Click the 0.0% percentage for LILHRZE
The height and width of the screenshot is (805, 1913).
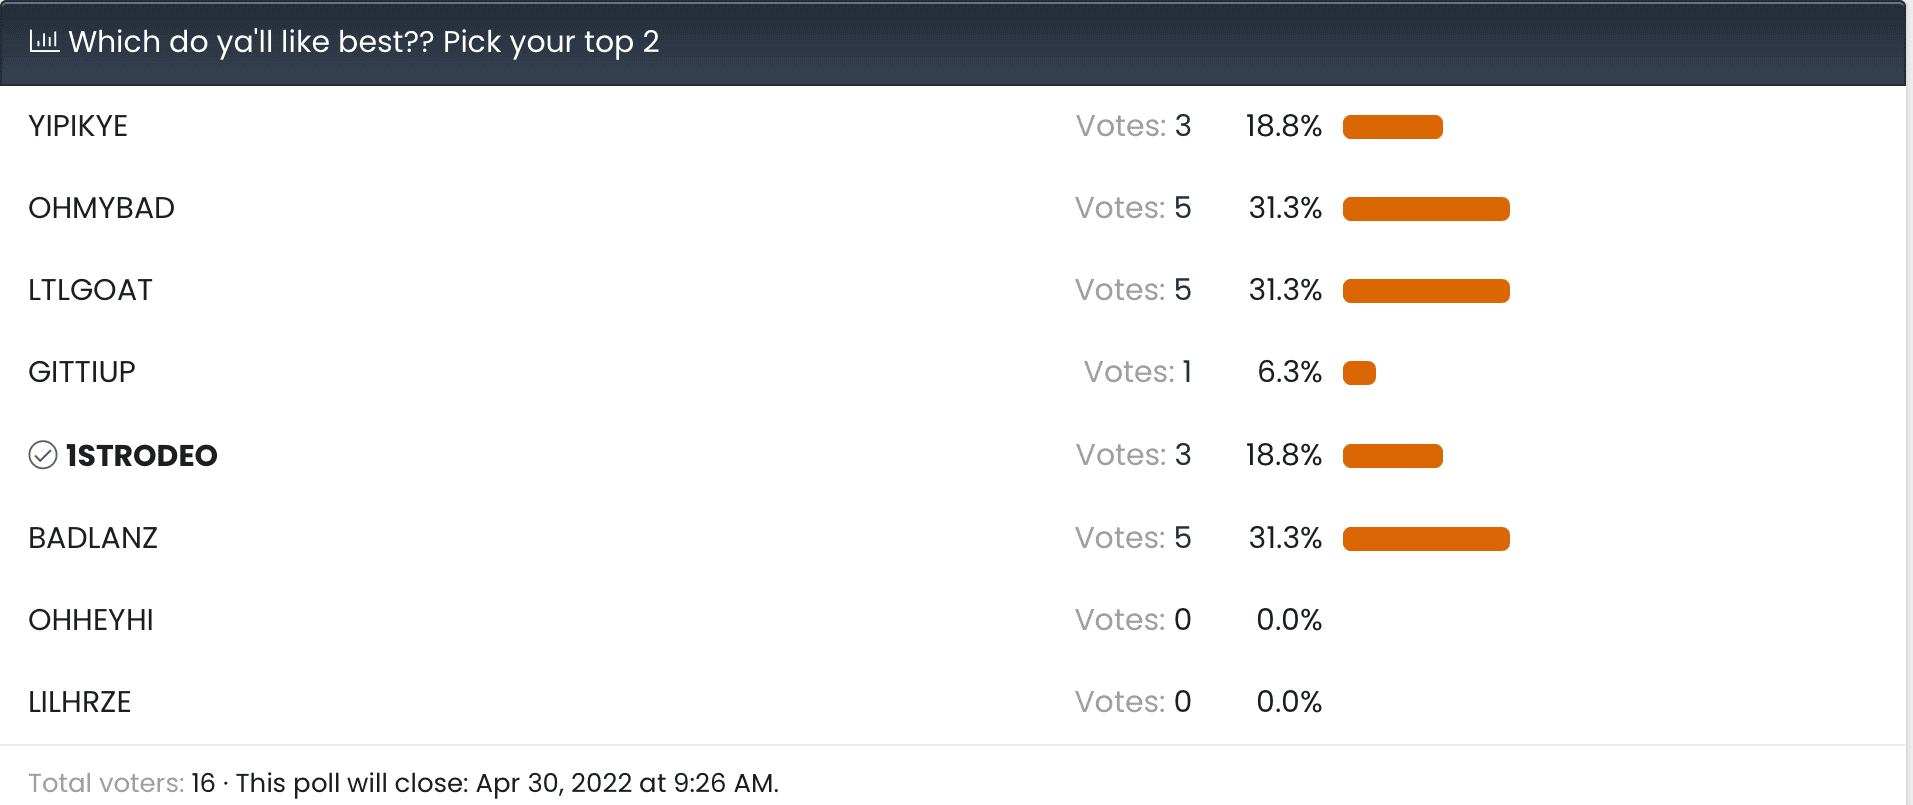1289,702
